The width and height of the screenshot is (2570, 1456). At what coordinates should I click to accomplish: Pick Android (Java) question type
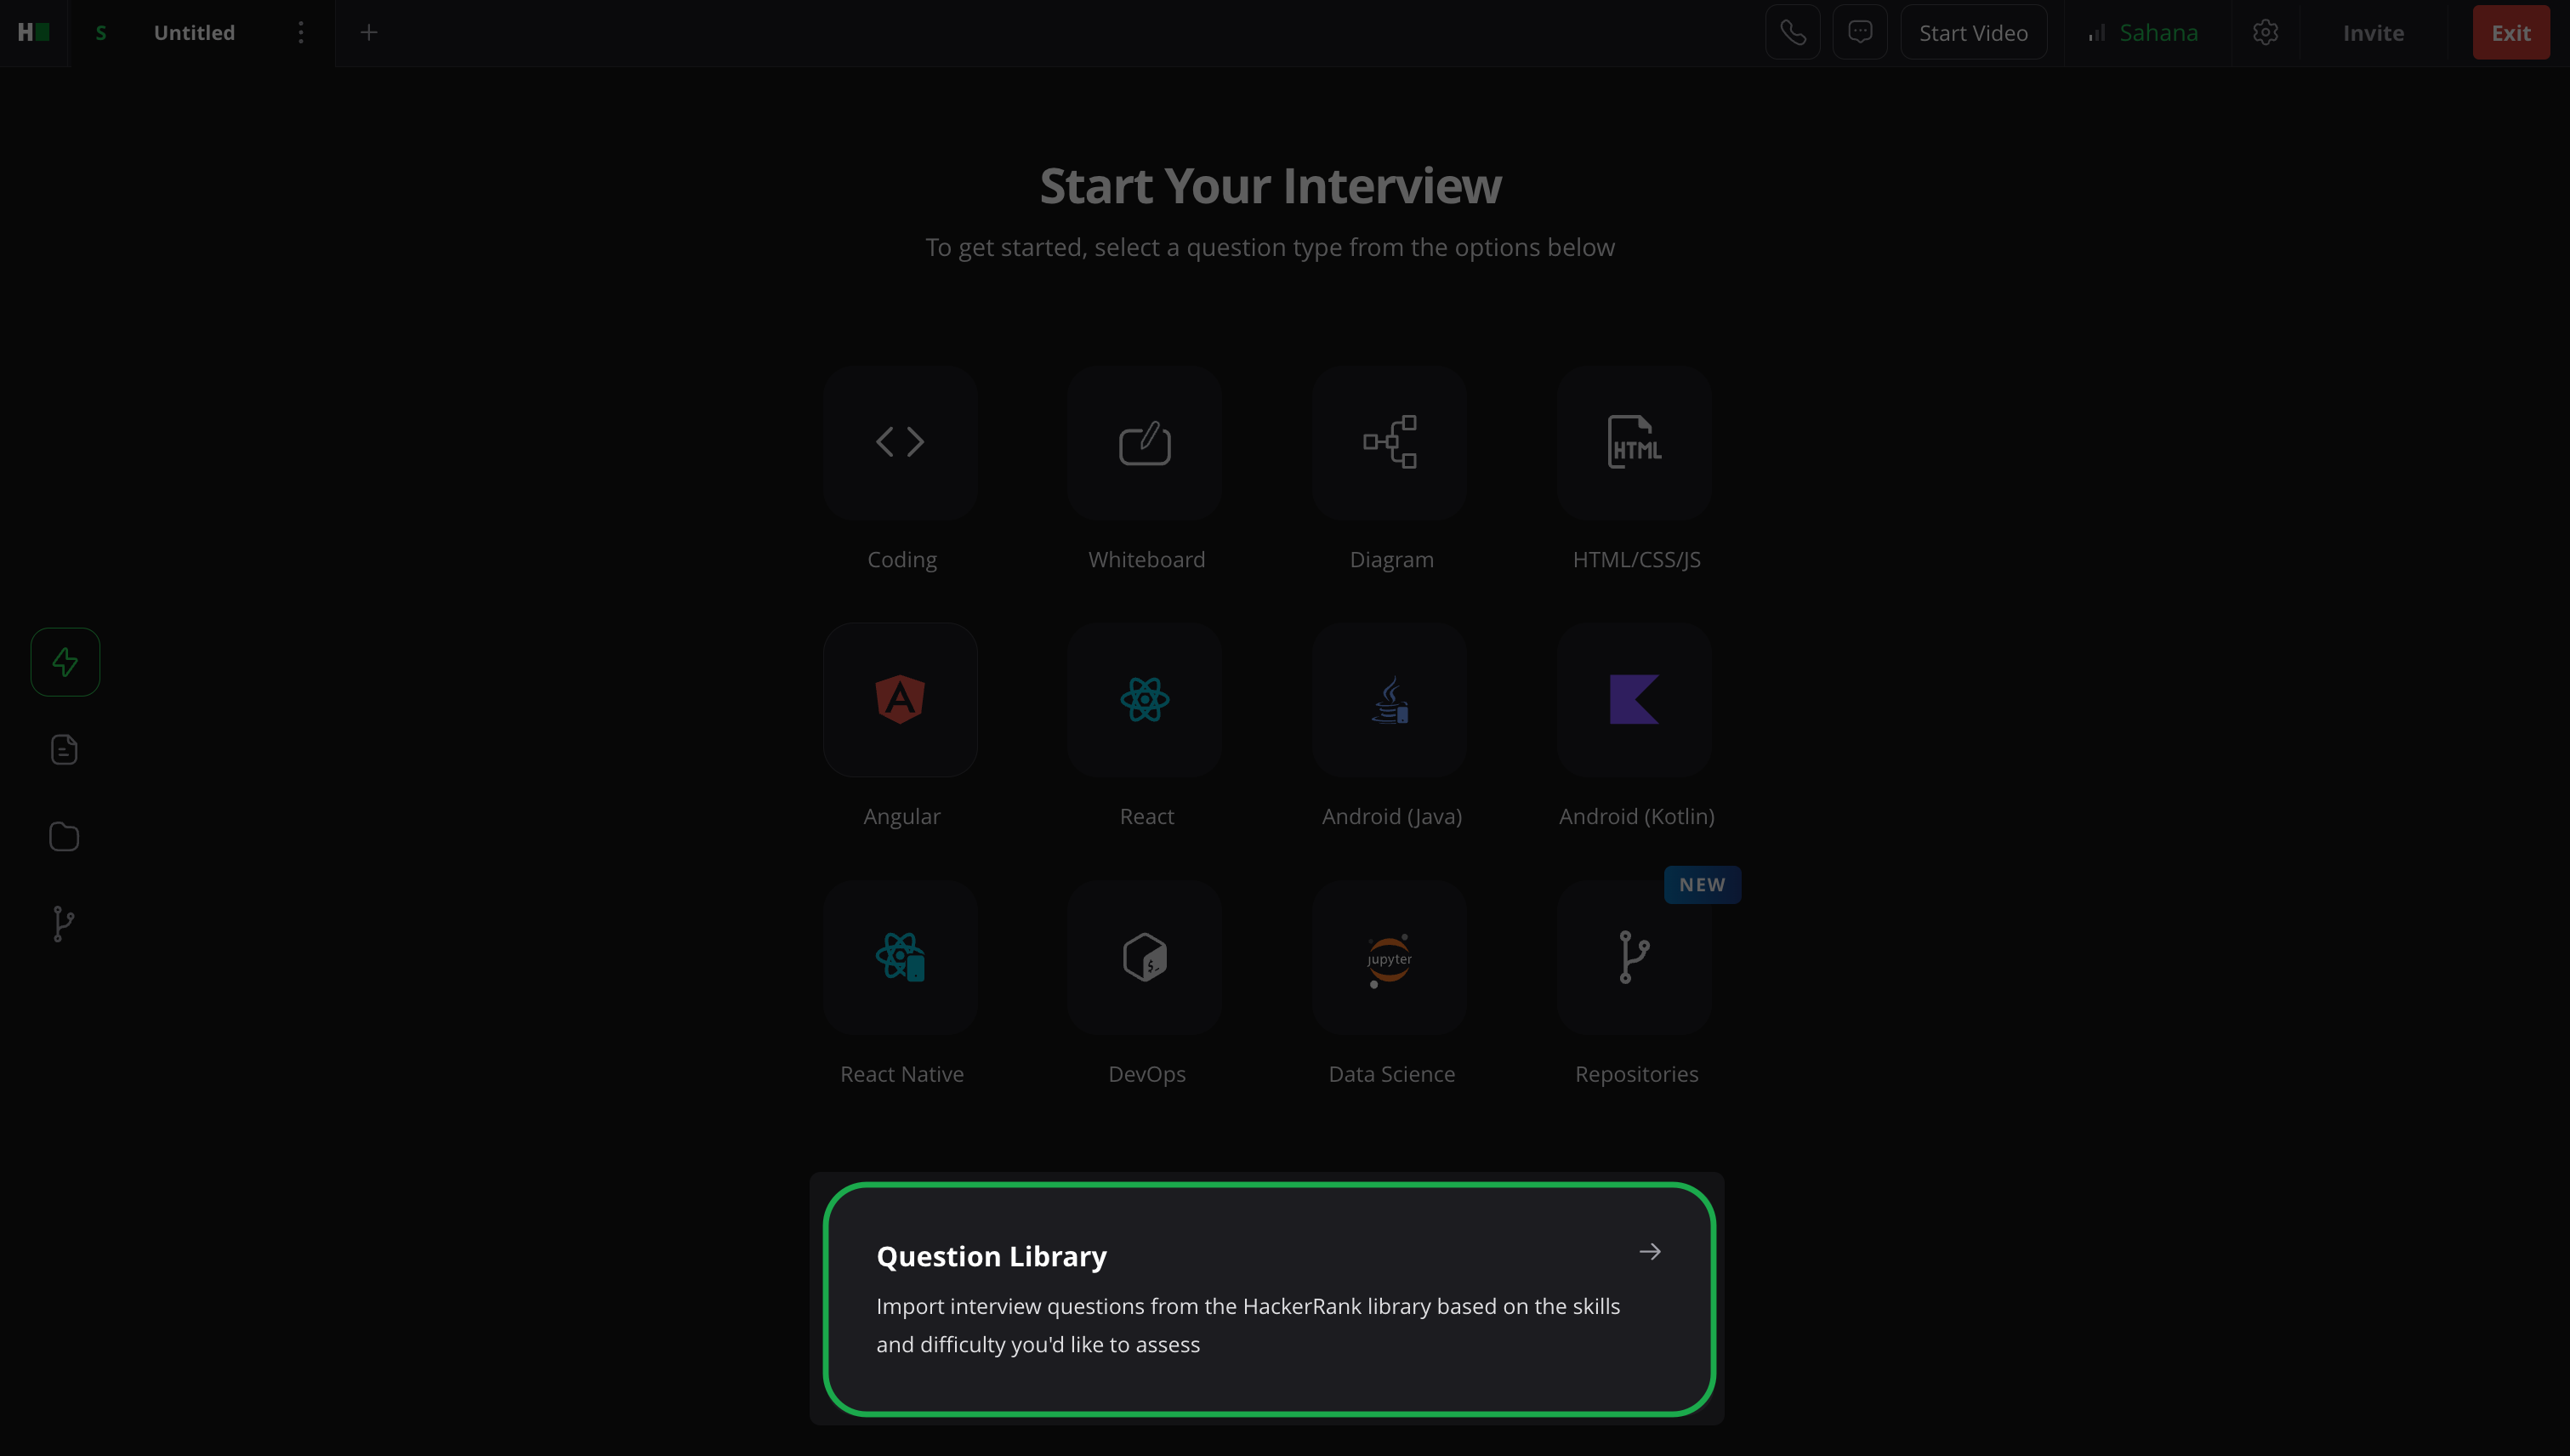click(1390, 699)
